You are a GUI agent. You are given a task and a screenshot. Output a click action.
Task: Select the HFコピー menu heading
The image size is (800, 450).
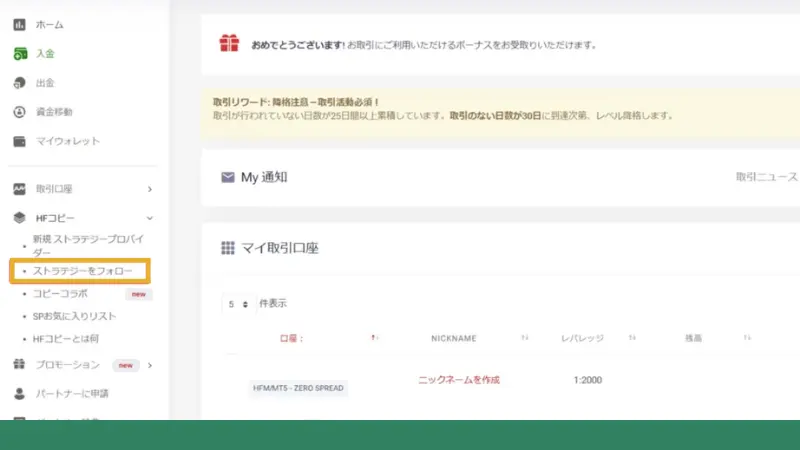(x=55, y=218)
